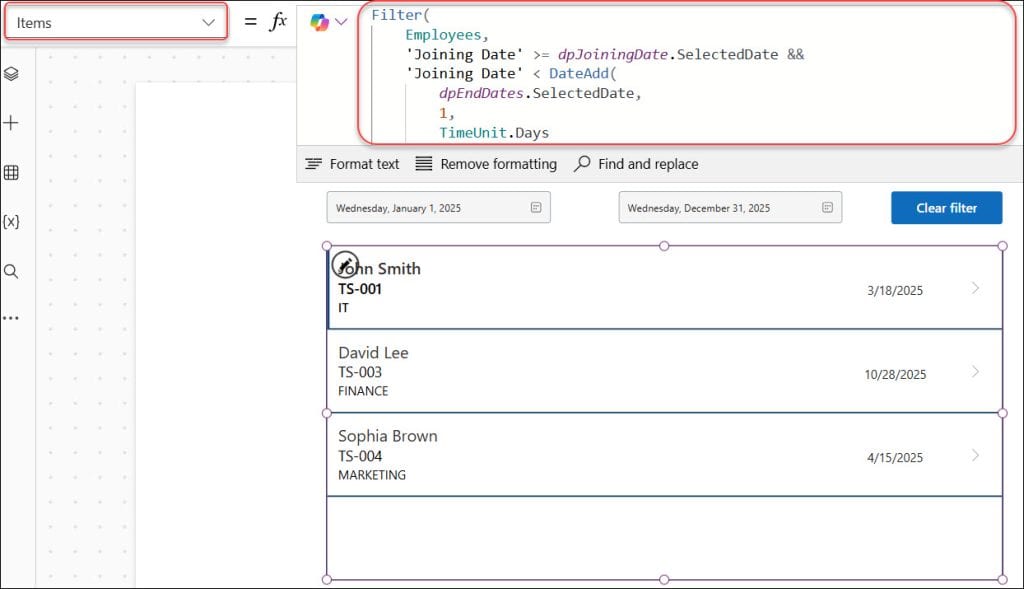Click the 4/15/2025 joining date
The width and height of the screenshot is (1024, 589).
[895, 458]
